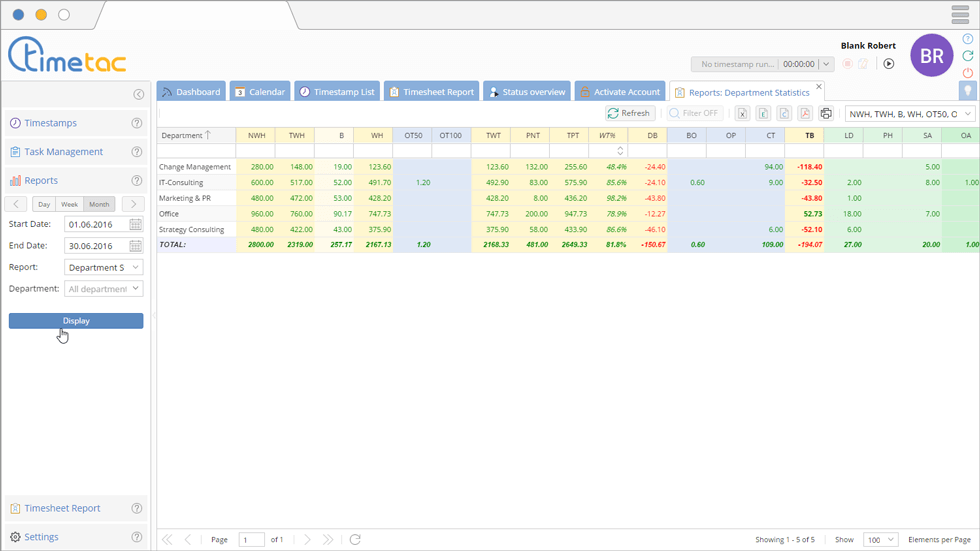Open Start Date calendar picker
This screenshot has width=980, height=551.
[136, 225]
